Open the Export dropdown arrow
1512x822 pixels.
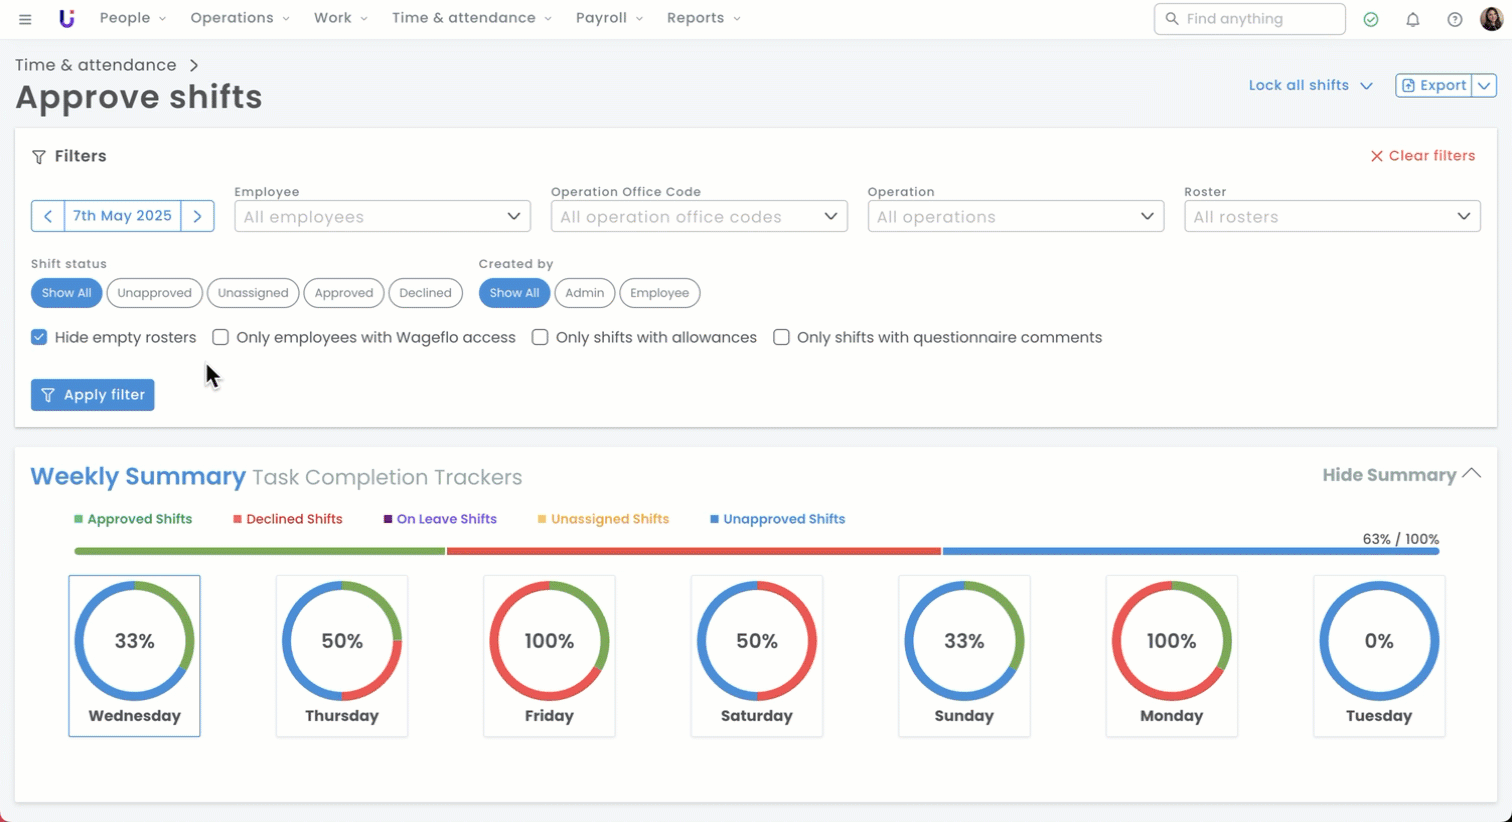click(1484, 85)
